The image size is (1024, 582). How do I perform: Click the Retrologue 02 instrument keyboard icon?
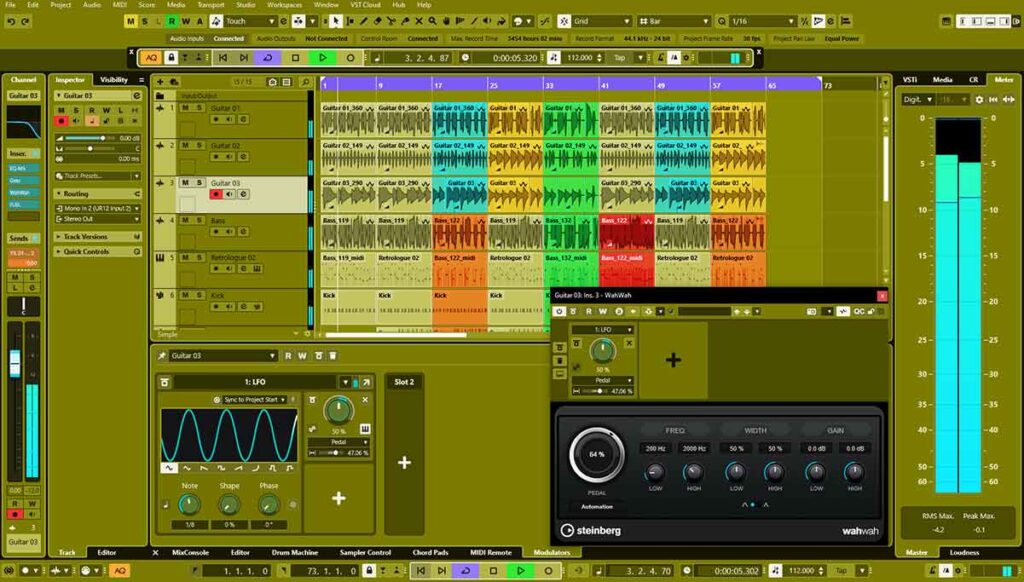255,267
